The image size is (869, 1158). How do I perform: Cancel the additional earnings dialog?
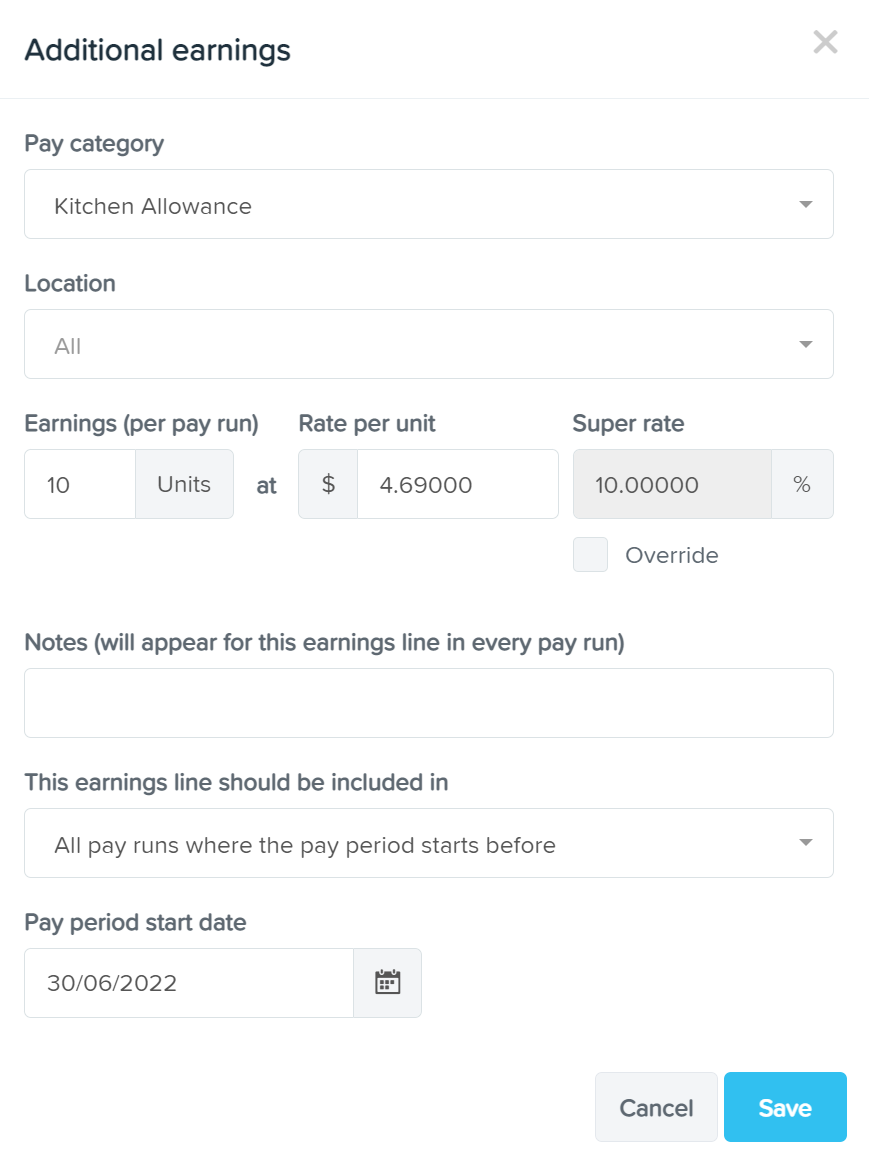tap(656, 1107)
